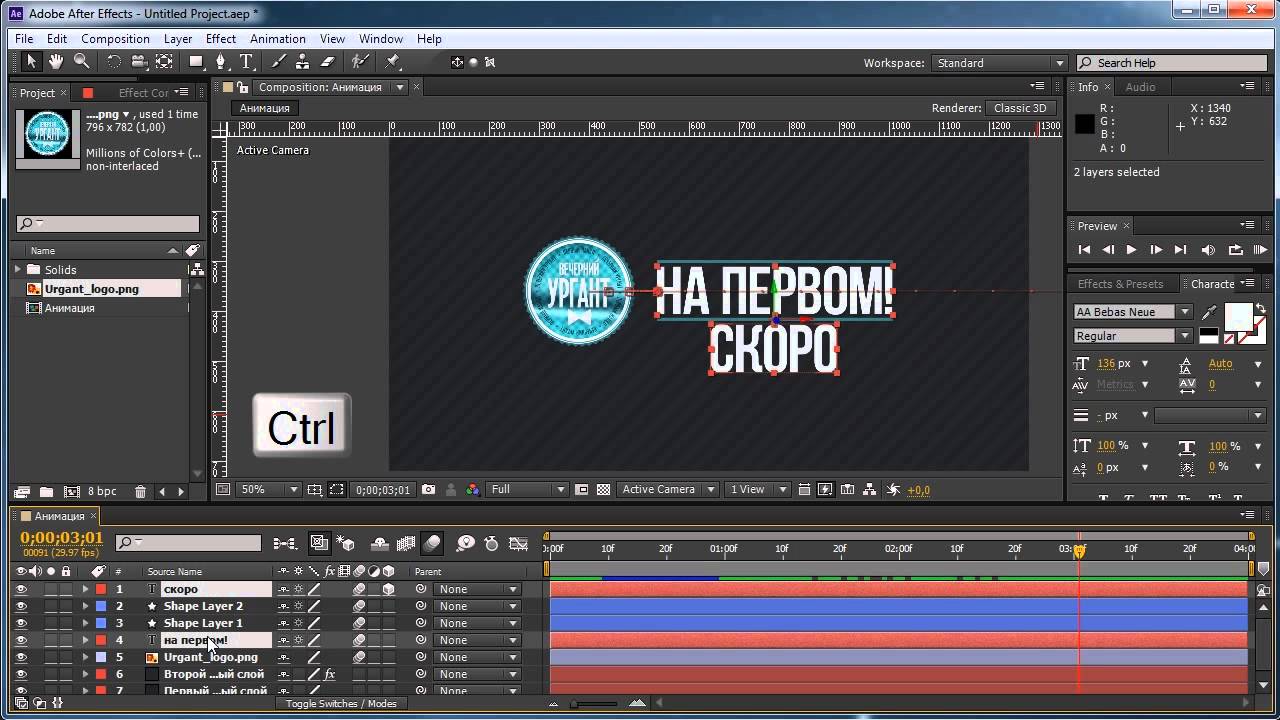Open the File menu
This screenshot has width=1280, height=720.
tap(24, 39)
